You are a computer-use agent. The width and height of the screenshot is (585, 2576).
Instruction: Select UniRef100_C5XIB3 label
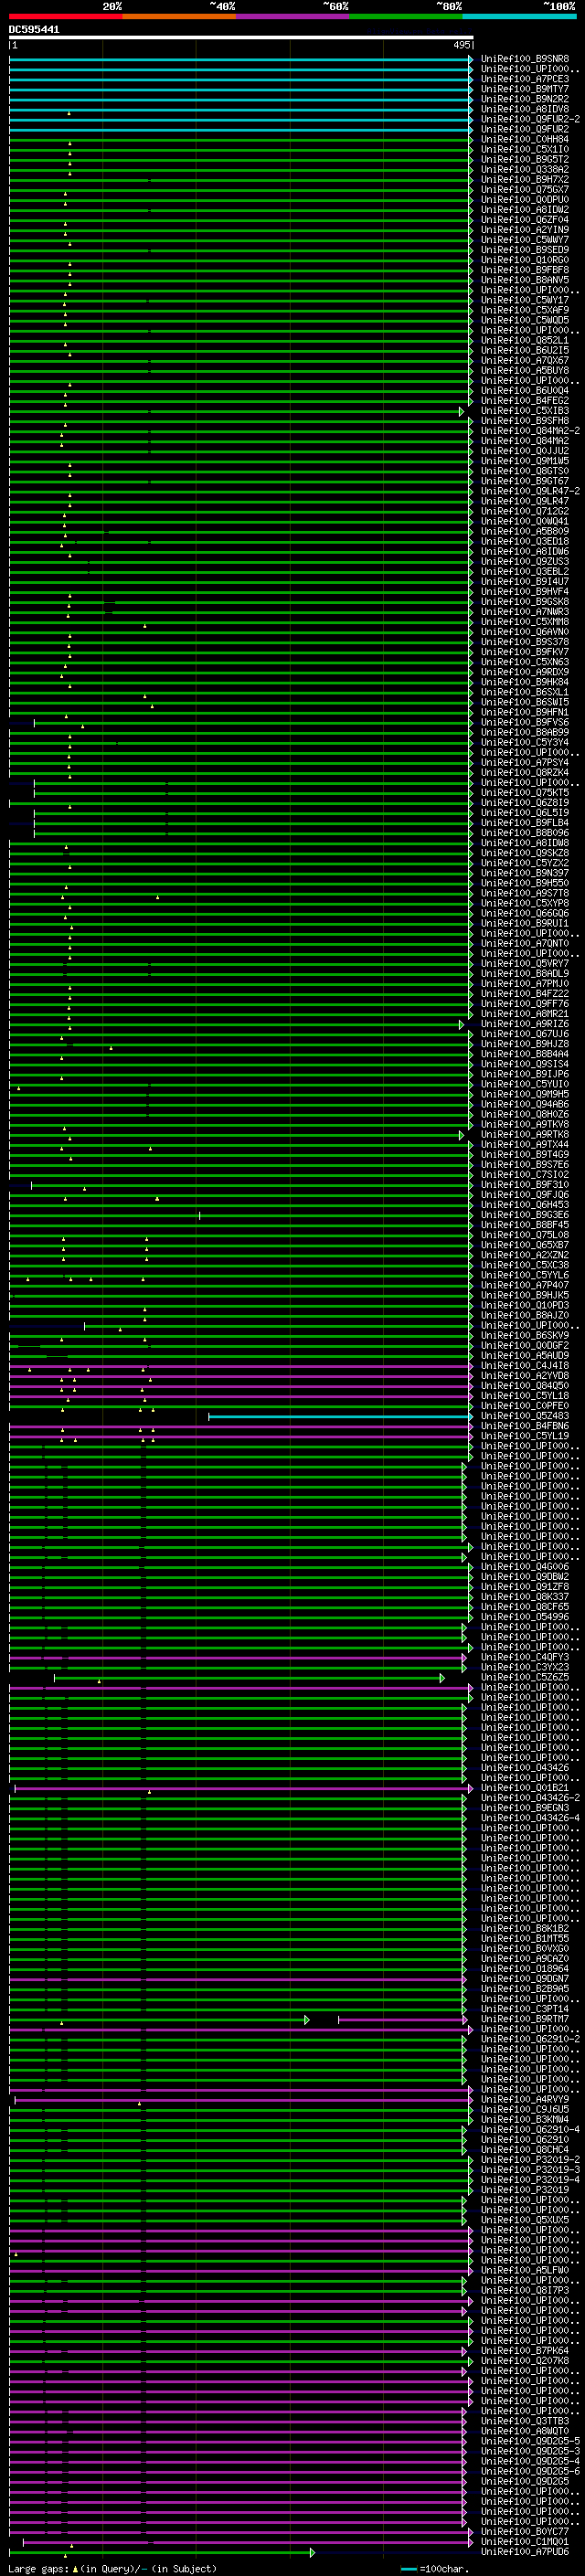(525, 411)
